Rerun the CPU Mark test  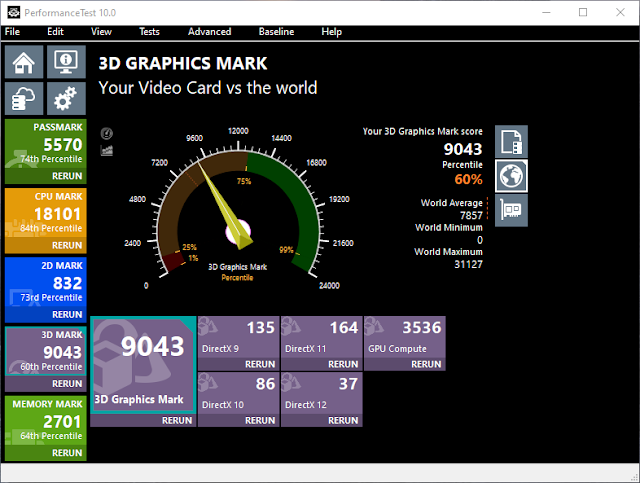(67, 245)
